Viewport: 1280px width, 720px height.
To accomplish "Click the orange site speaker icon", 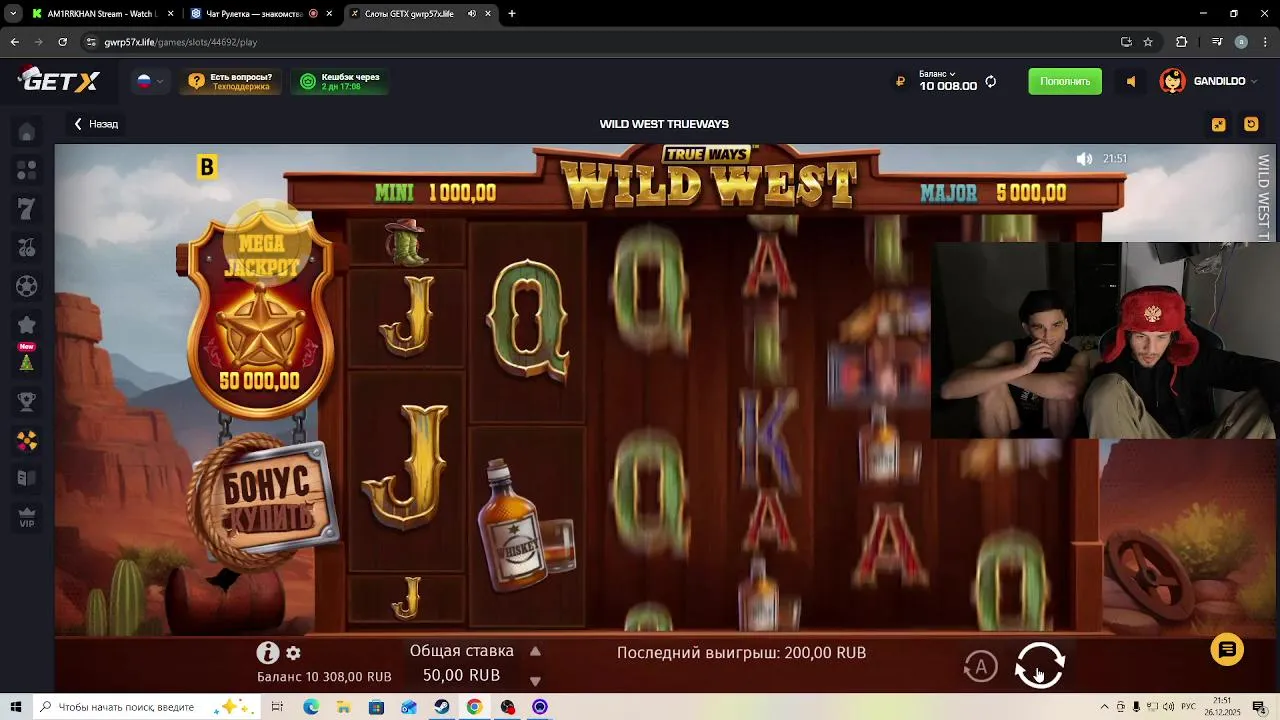I will point(1131,82).
